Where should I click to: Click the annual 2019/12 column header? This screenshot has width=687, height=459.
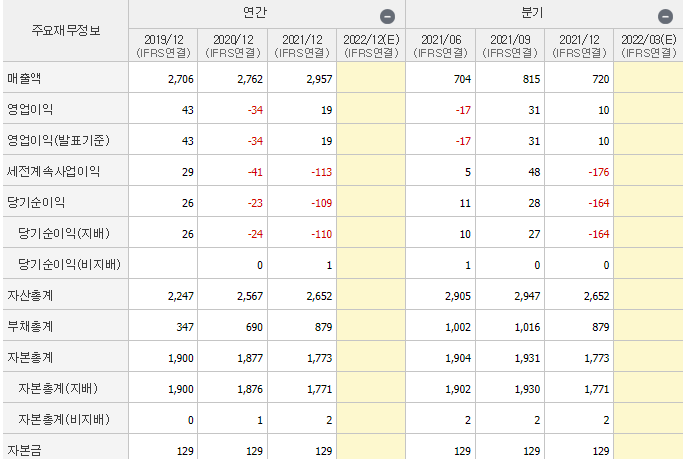point(163,46)
